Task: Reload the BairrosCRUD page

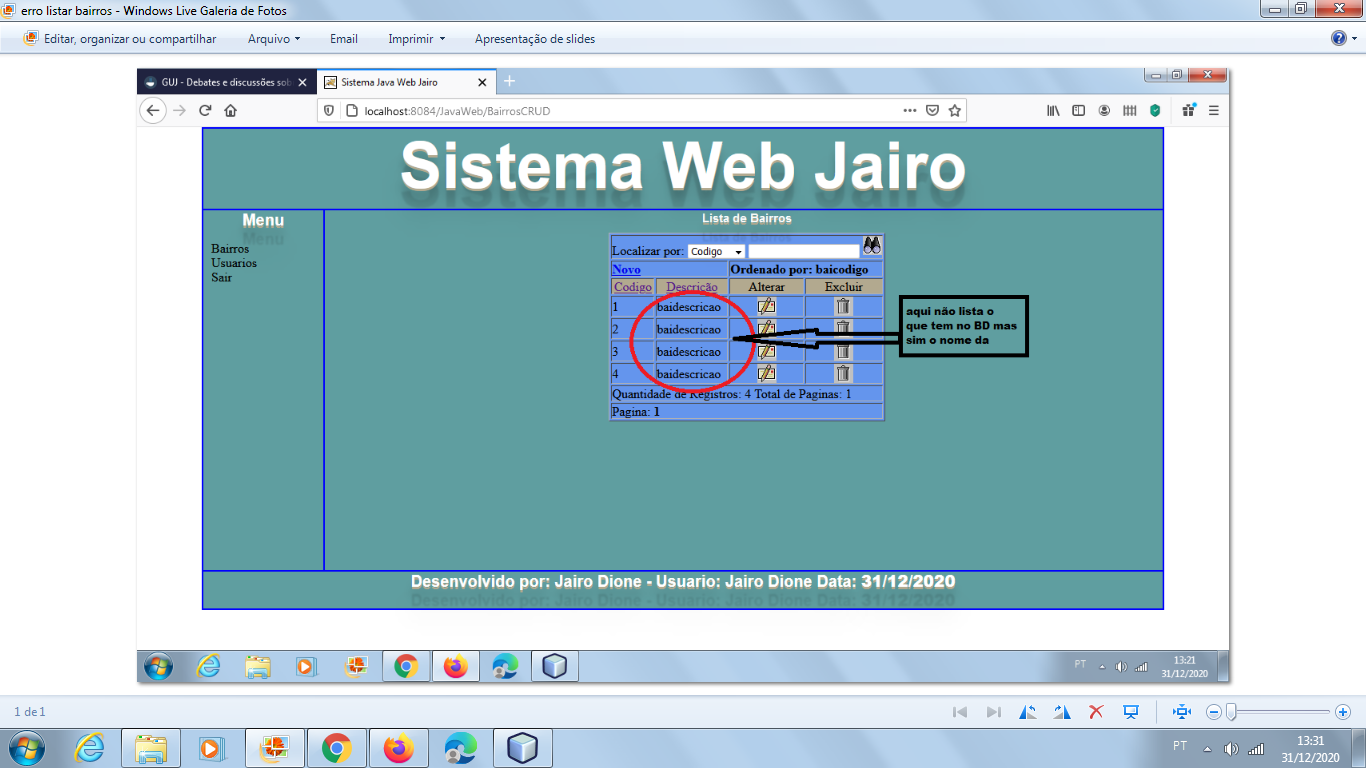Action: tap(206, 111)
